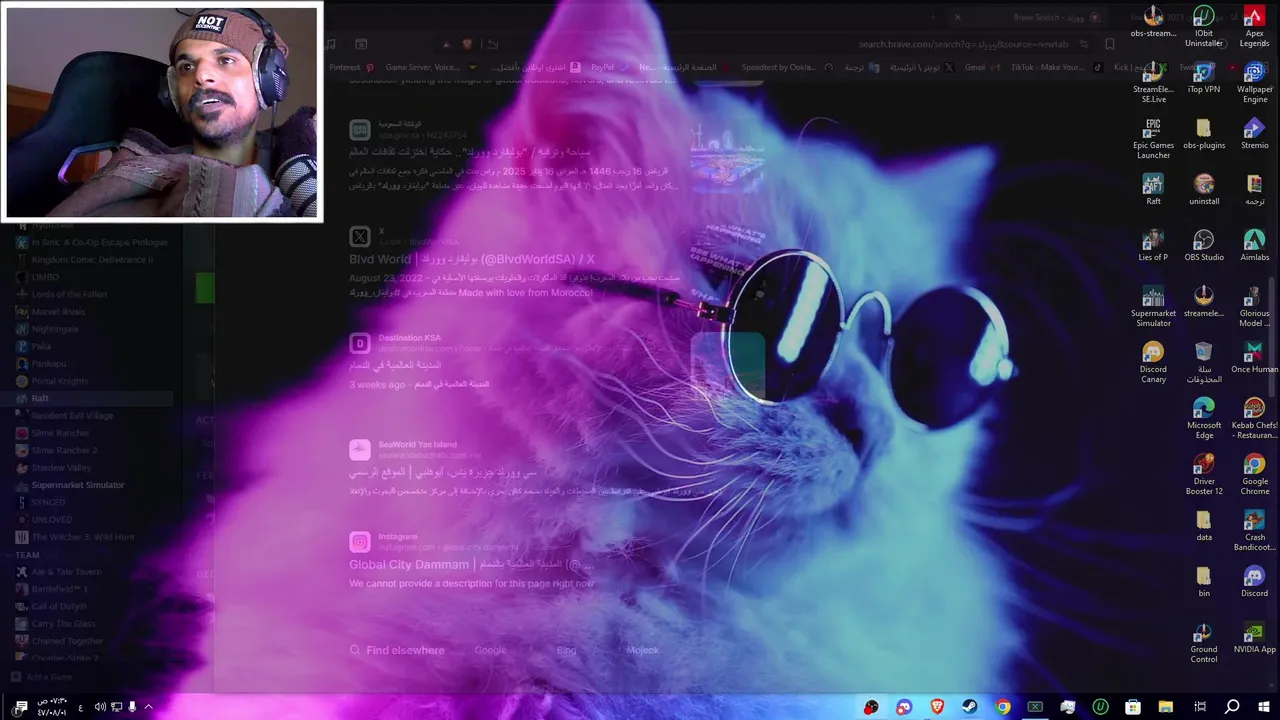The image size is (1280, 720).
Task: Open OBS Studio desktop shortcut
Action: (1204, 246)
